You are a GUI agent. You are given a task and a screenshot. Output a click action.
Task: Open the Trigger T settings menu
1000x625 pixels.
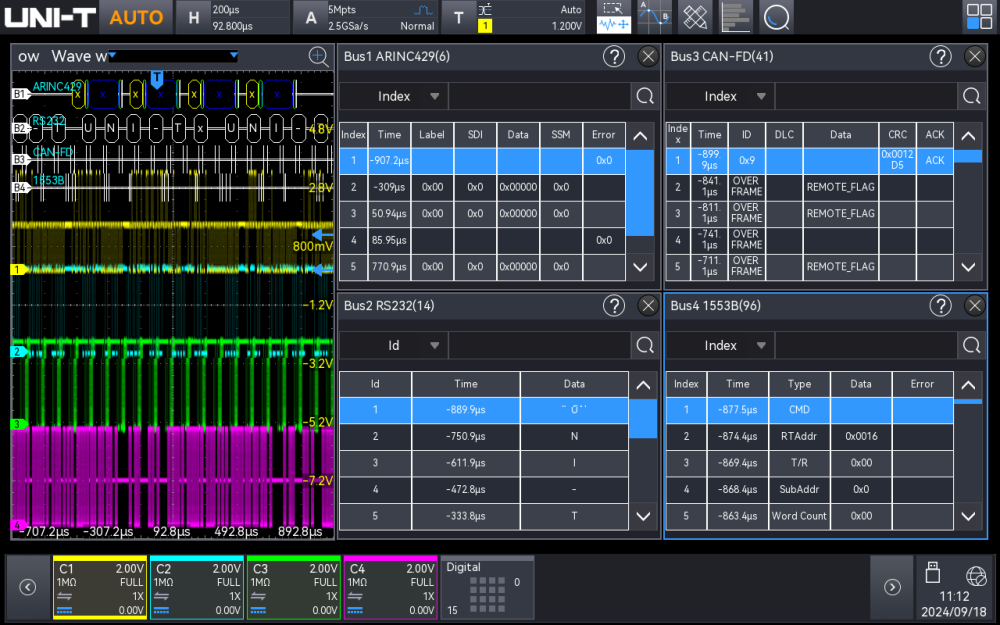click(460, 17)
